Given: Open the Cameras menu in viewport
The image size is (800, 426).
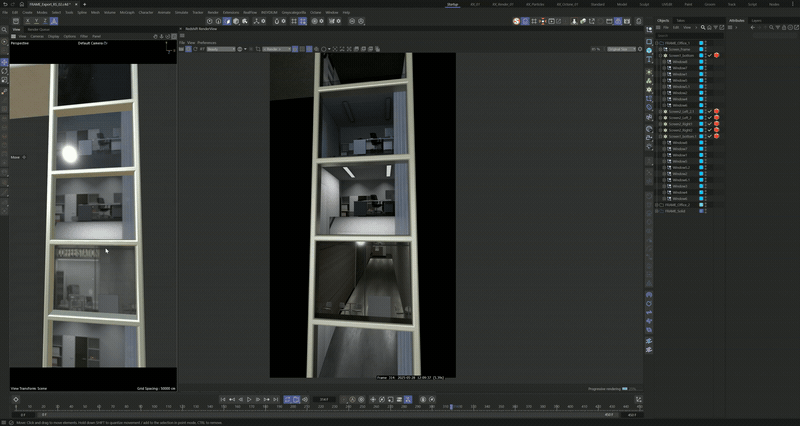Looking at the screenshot, I should [37, 36].
